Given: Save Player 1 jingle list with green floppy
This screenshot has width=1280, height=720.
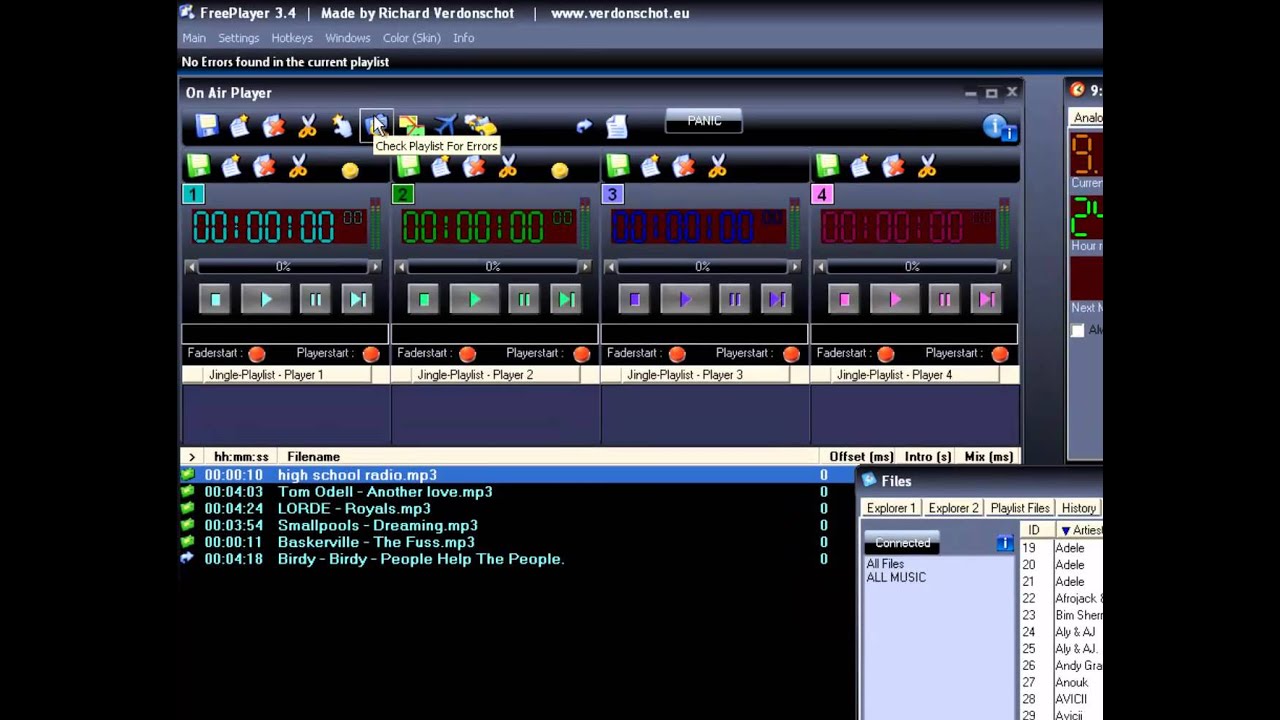Looking at the screenshot, I should (x=198, y=166).
